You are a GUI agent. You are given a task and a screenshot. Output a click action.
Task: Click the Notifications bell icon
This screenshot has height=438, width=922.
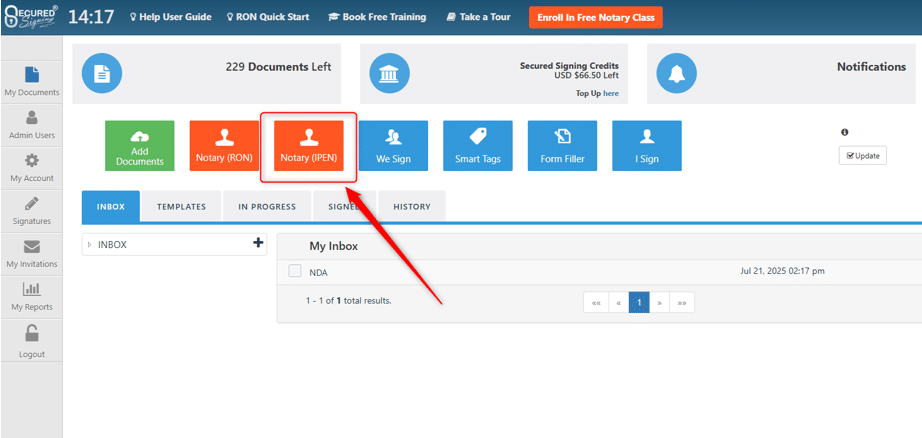[x=676, y=73]
